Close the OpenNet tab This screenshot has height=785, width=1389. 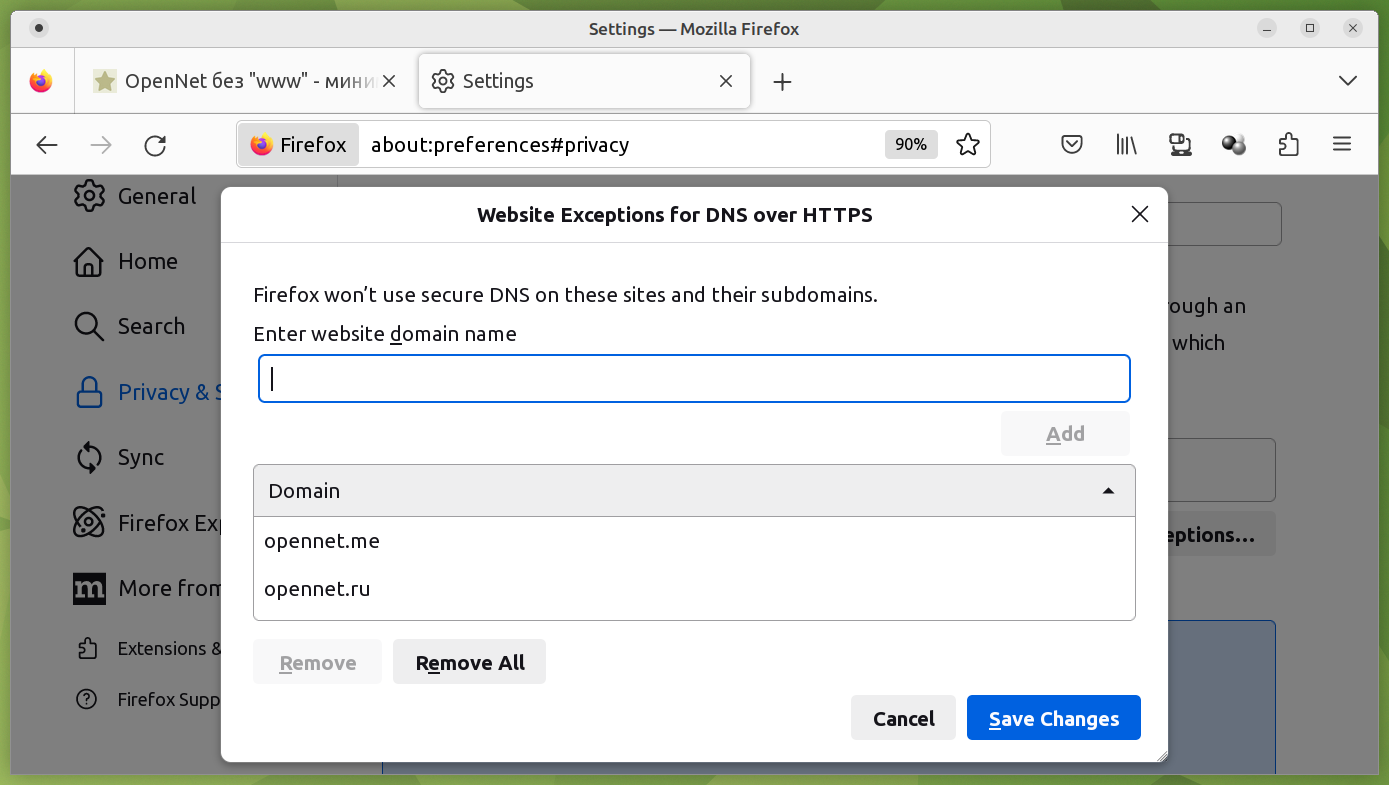(x=389, y=81)
